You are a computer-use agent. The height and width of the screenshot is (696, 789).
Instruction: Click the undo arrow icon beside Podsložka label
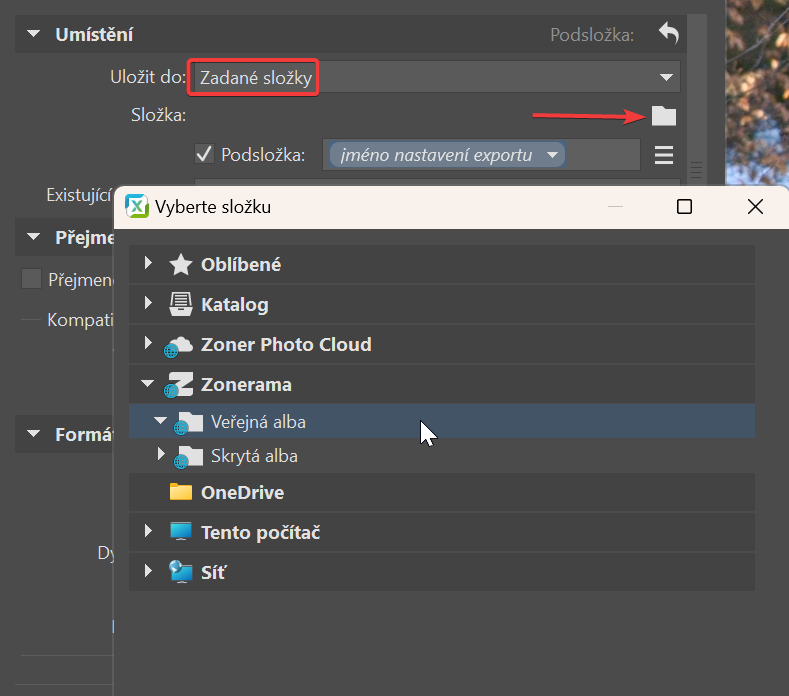[669, 33]
